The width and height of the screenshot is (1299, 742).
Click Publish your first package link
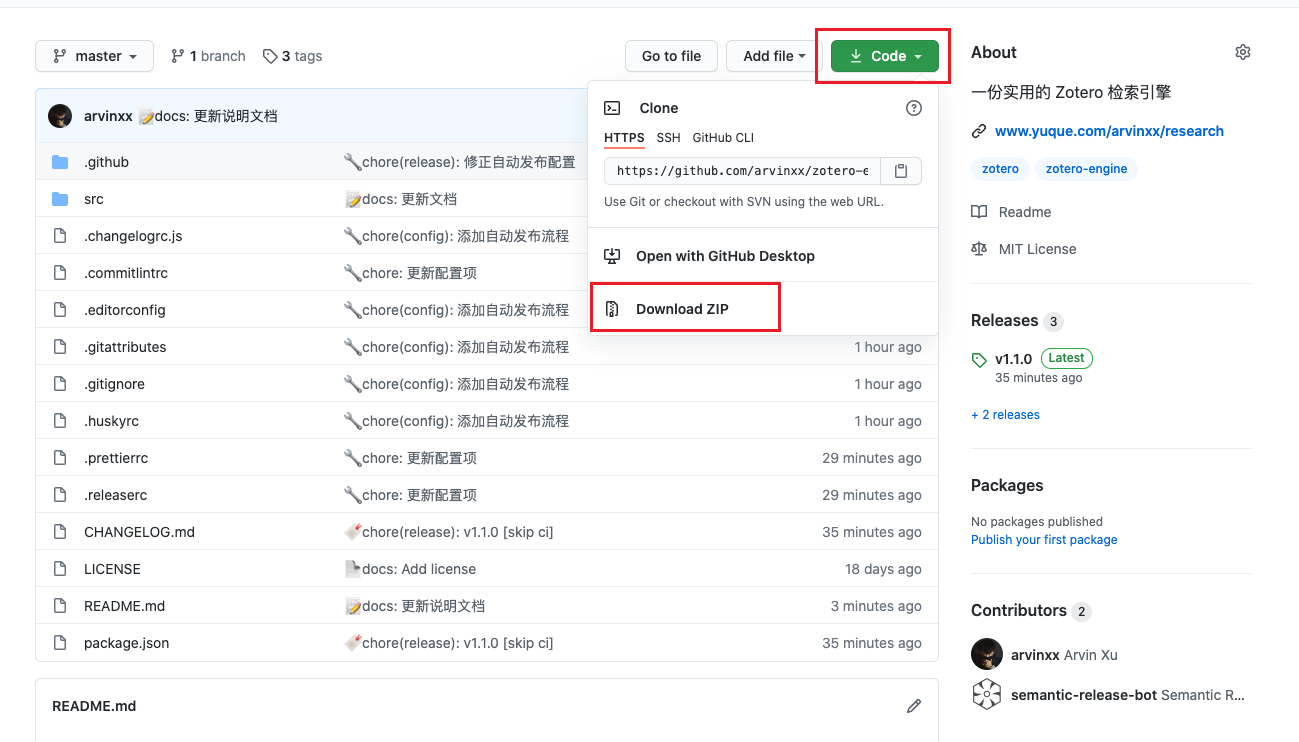[1044, 540]
